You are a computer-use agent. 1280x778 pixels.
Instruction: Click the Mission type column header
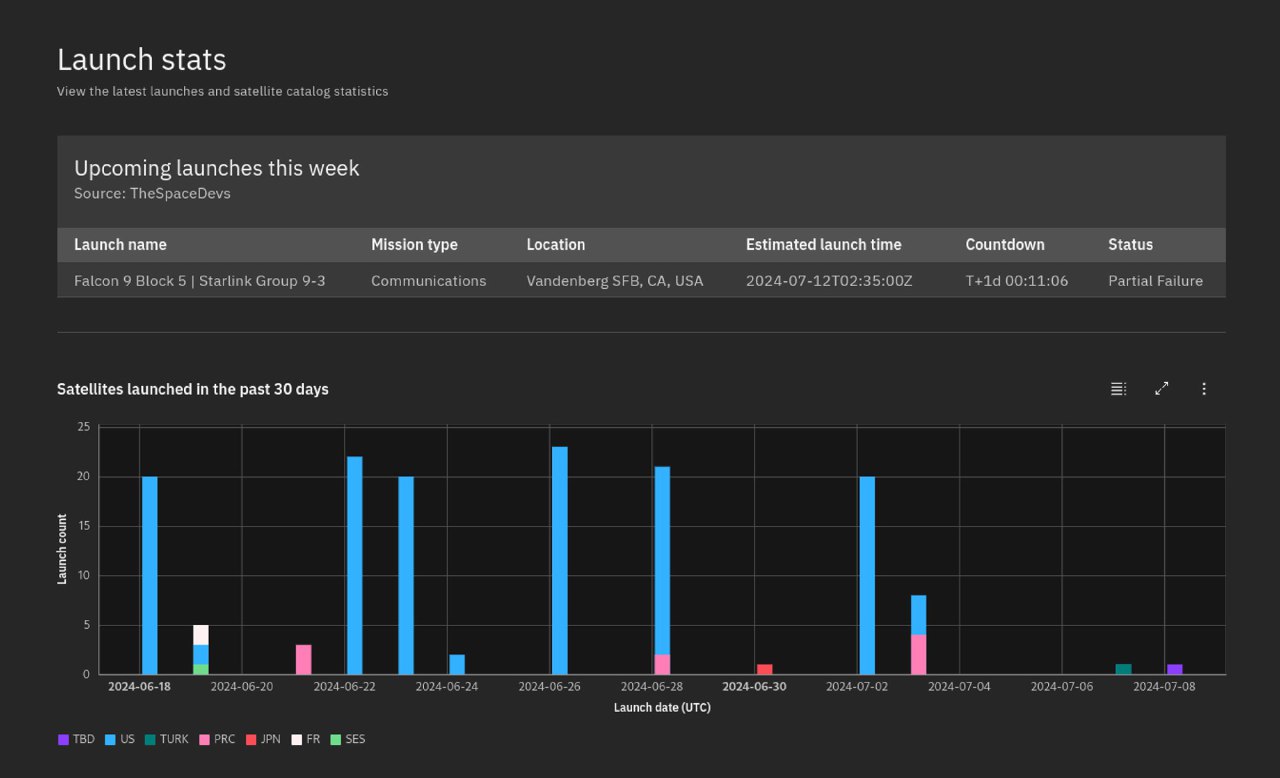pos(414,245)
